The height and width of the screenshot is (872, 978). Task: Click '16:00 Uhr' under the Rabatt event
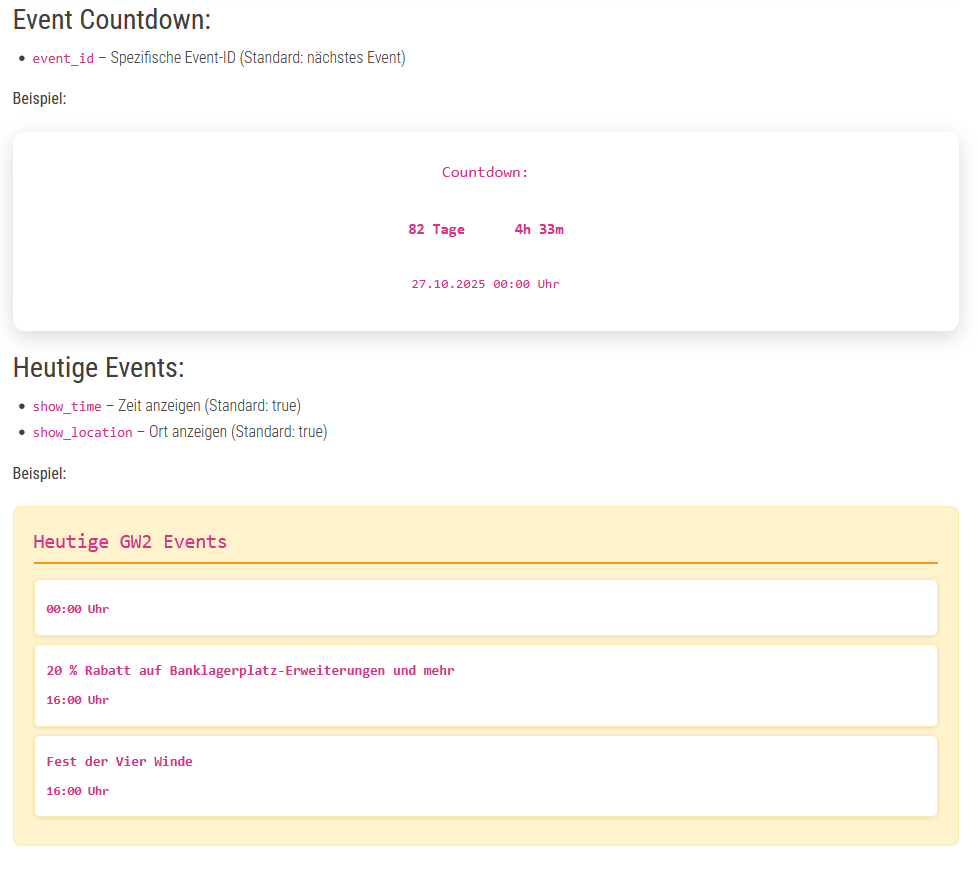[x=78, y=700]
